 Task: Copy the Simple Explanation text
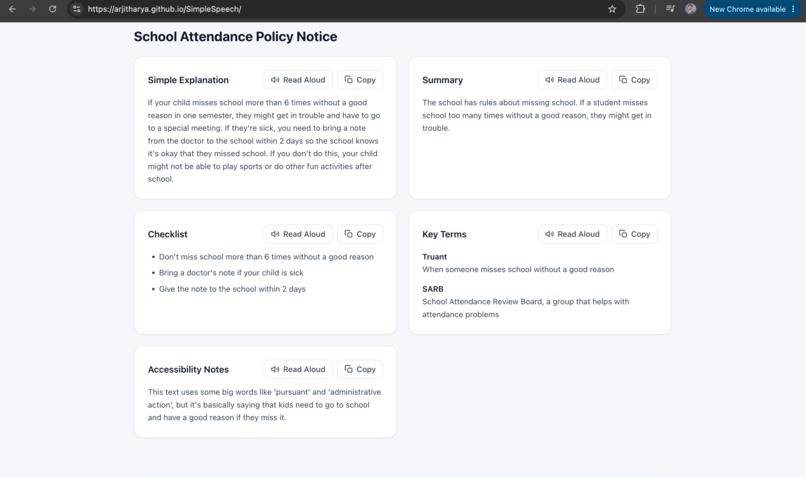point(360,80)
